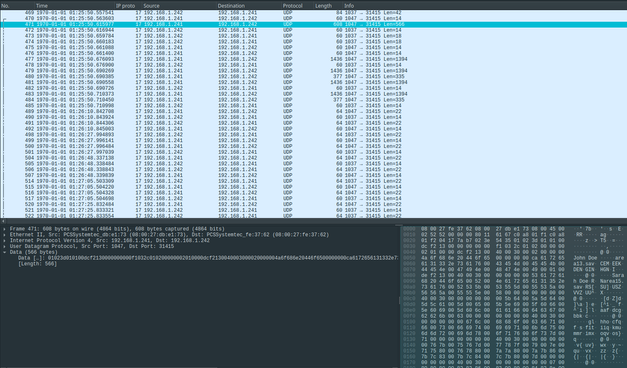The image size is (627, 368).
Task: Click 'Sara' ASCII text in bytes pane
Action: [x=617, y=276]
